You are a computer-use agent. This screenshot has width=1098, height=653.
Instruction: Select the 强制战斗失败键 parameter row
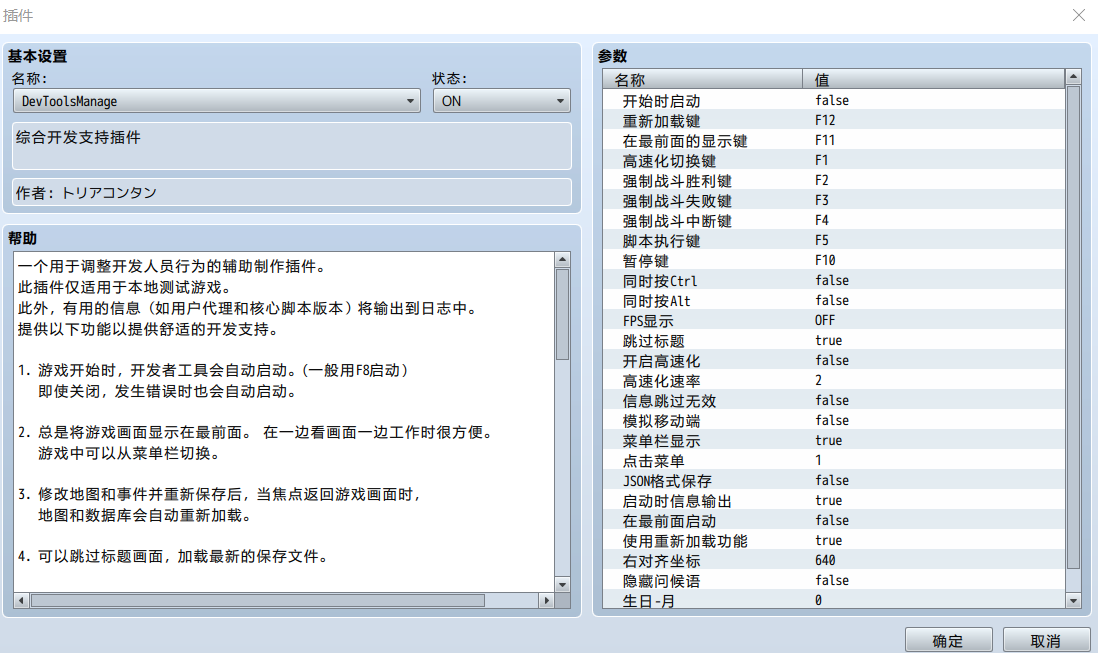833,201
